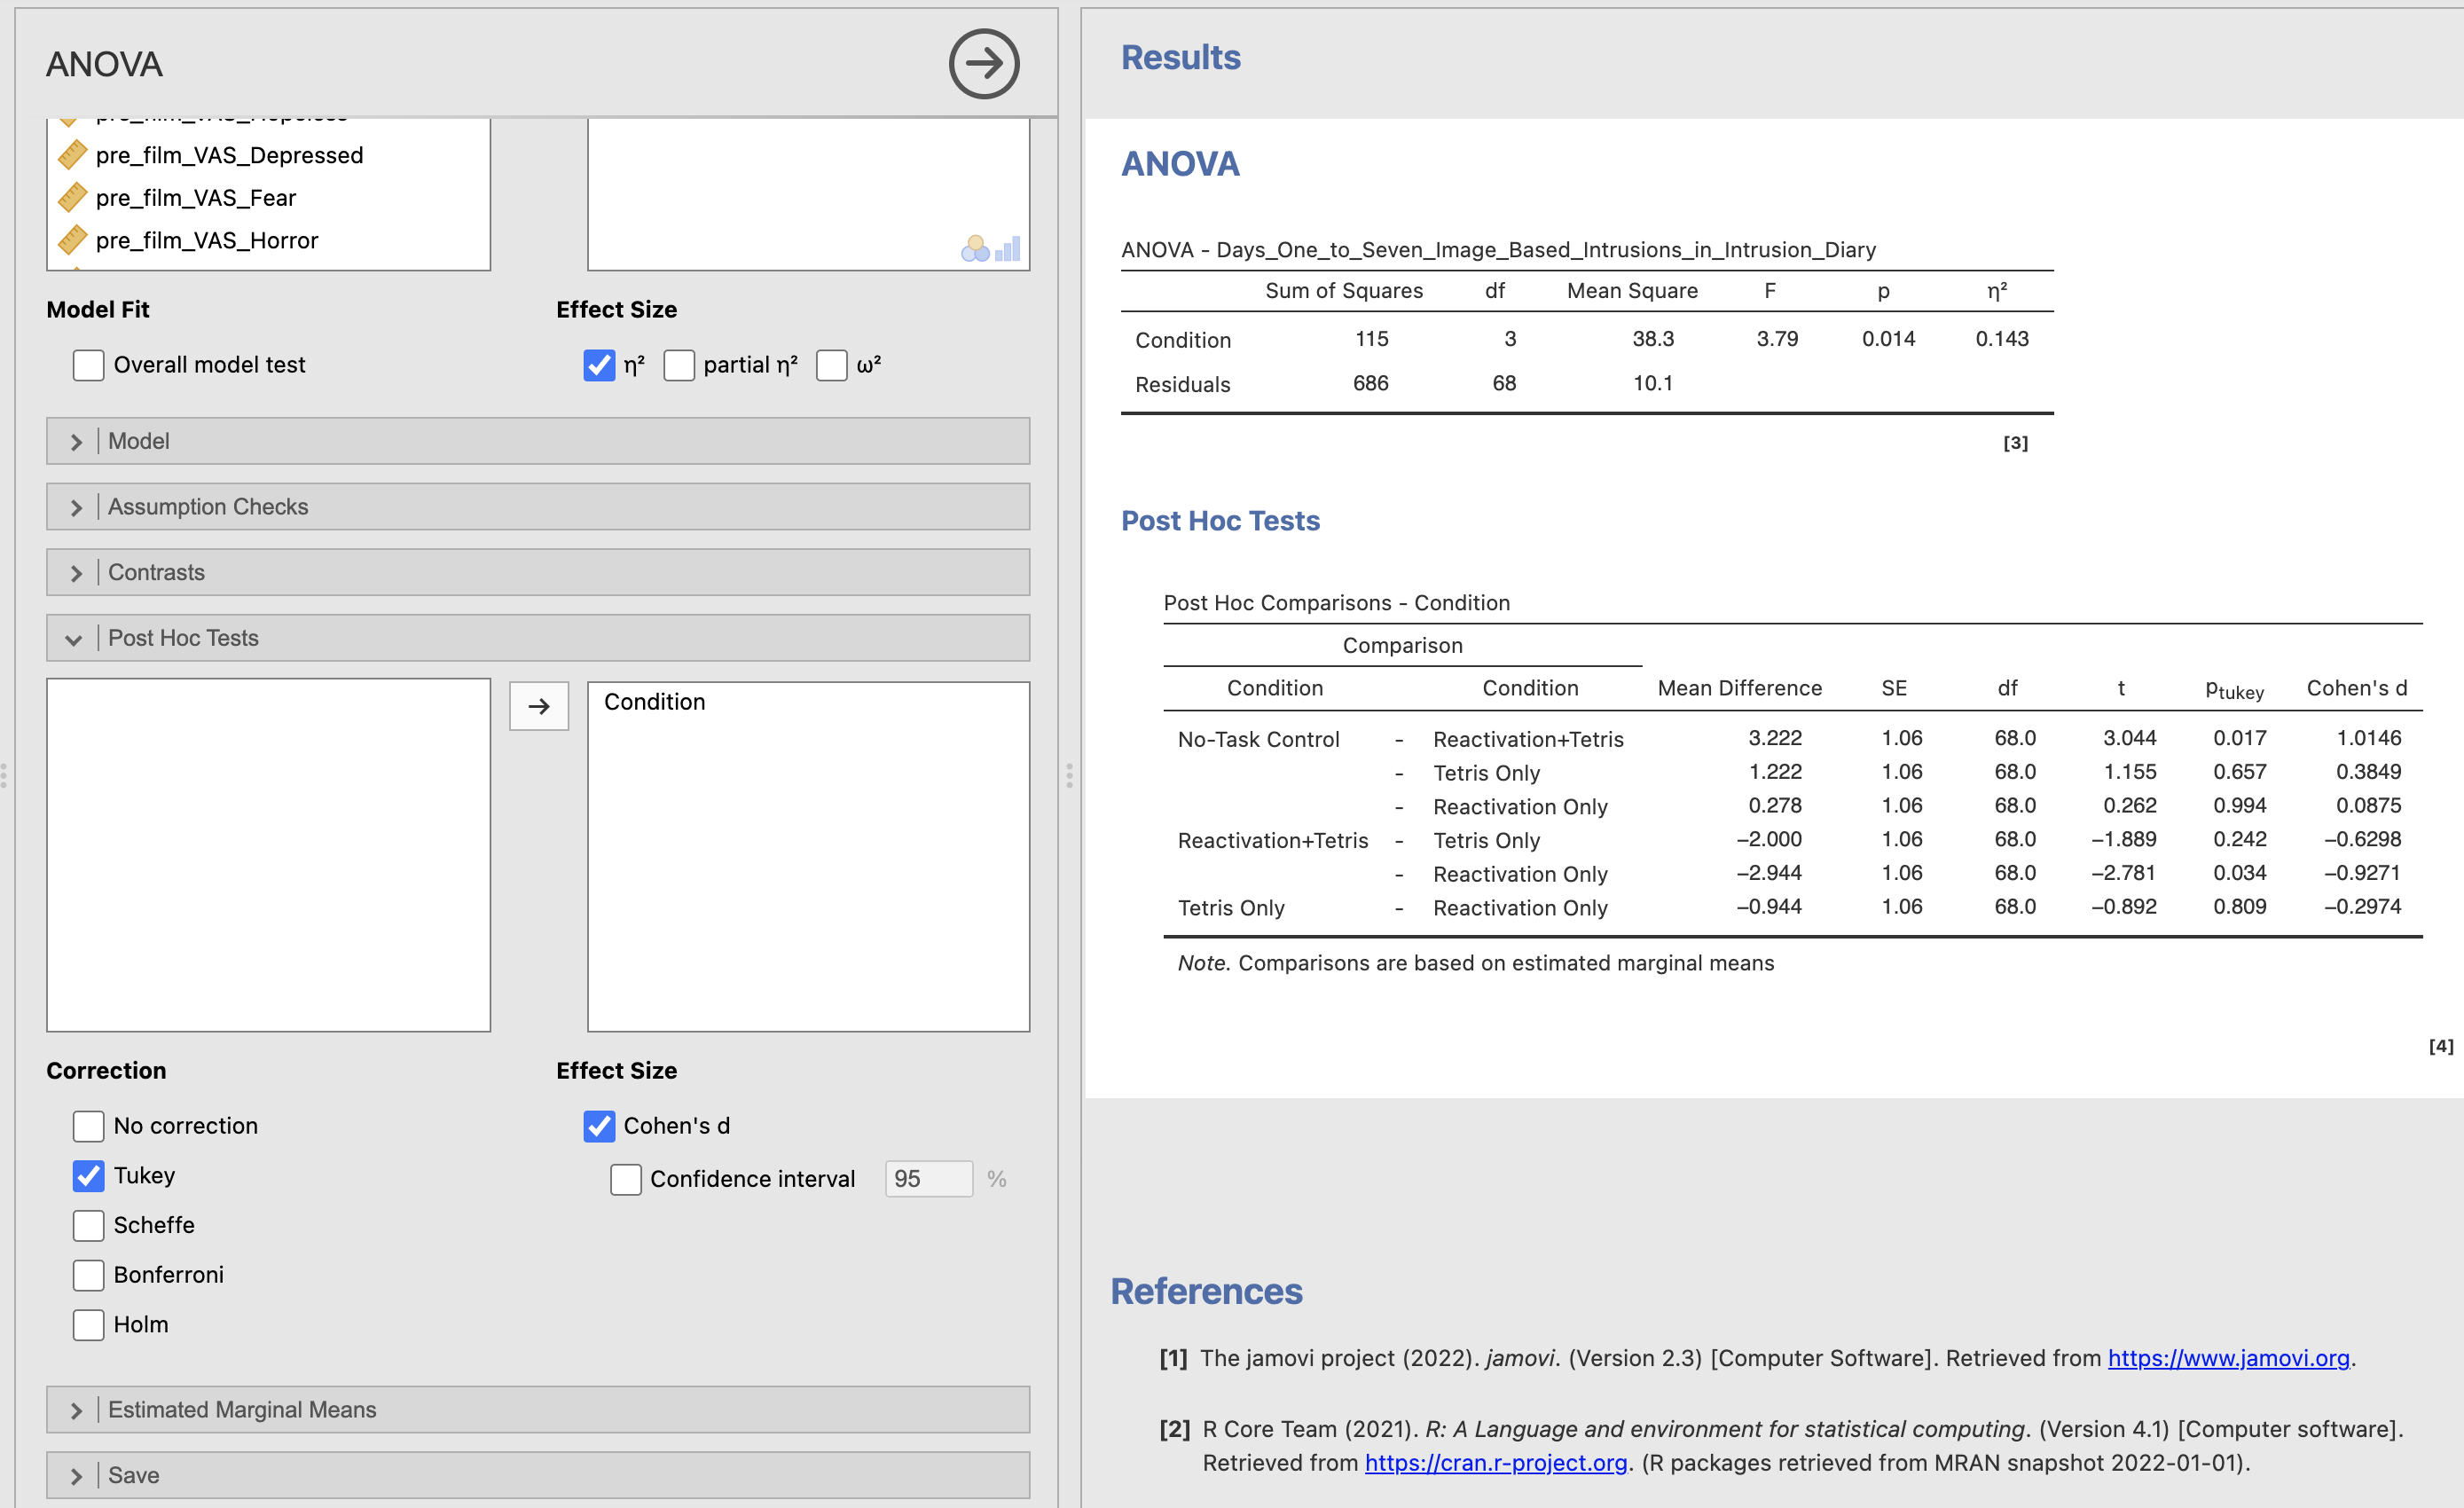This screenshot has height=1508, width=2464.
Task: Expand the Save section
Action: coord(538,1475)
